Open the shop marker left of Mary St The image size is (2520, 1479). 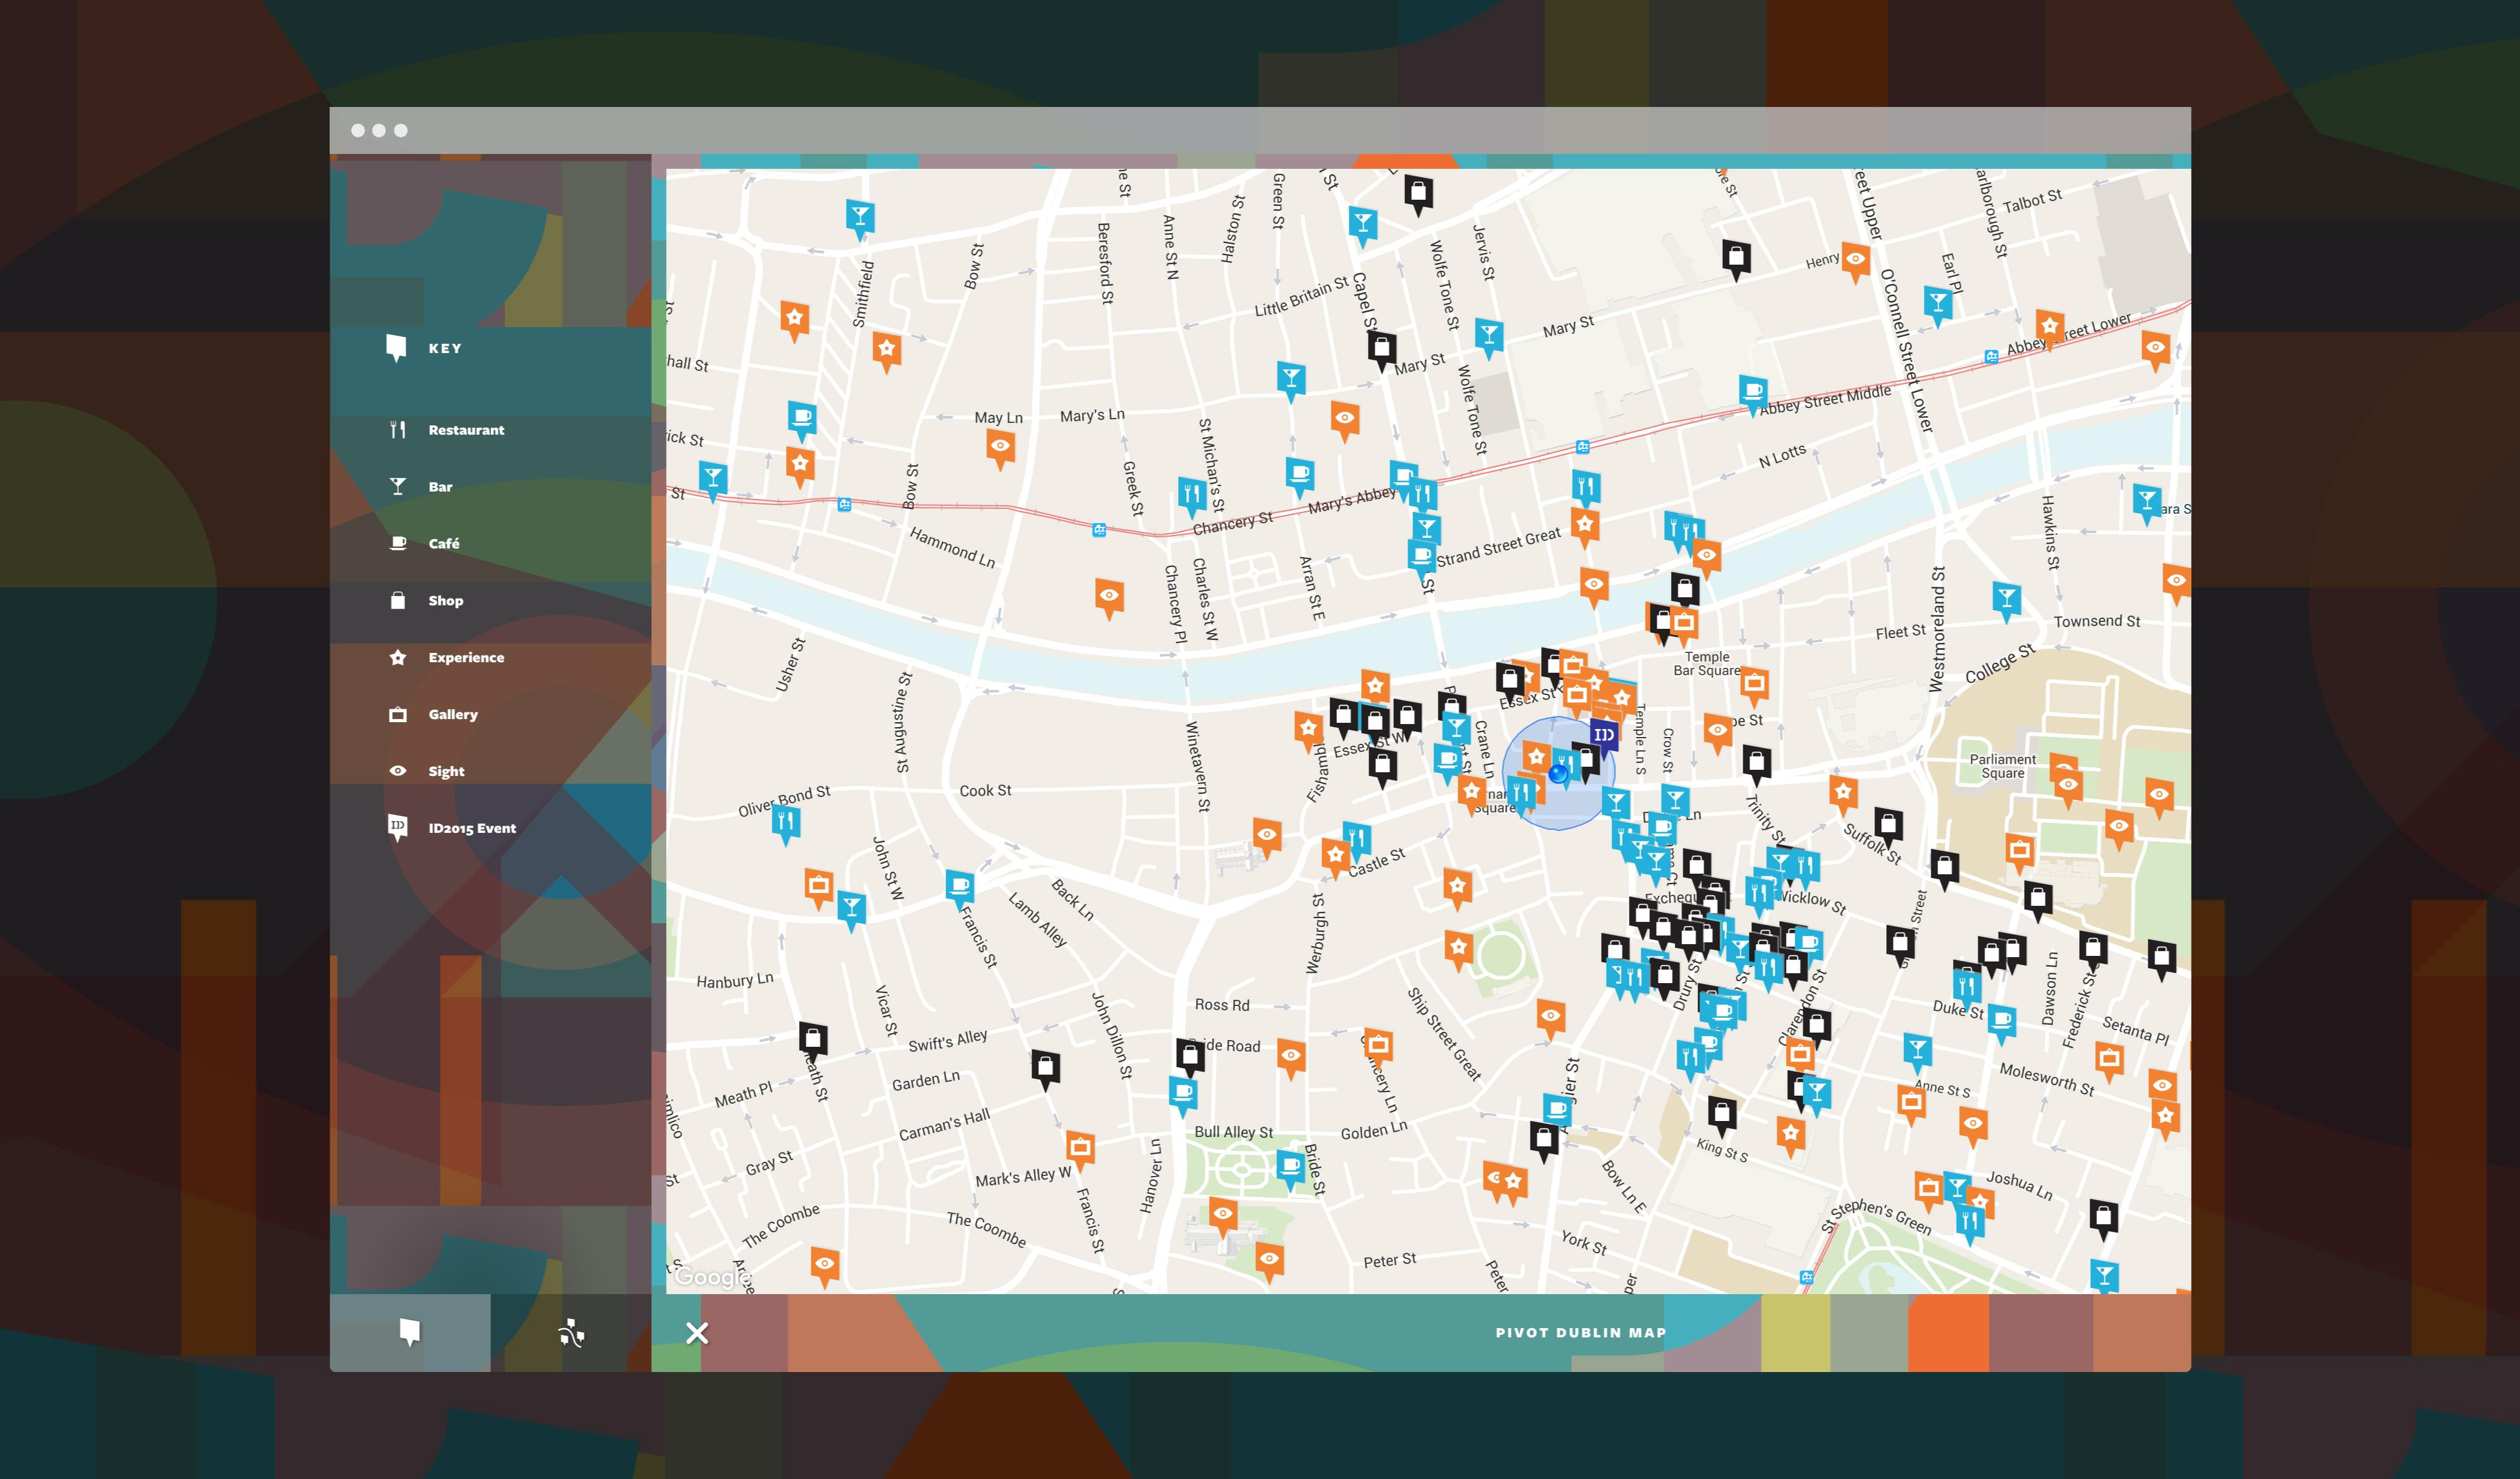tap(1382, 351)
